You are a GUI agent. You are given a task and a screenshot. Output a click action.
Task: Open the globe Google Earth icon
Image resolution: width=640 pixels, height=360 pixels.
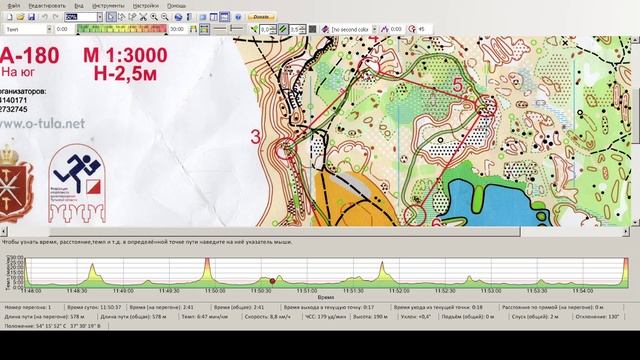click(x=178, y=17)
